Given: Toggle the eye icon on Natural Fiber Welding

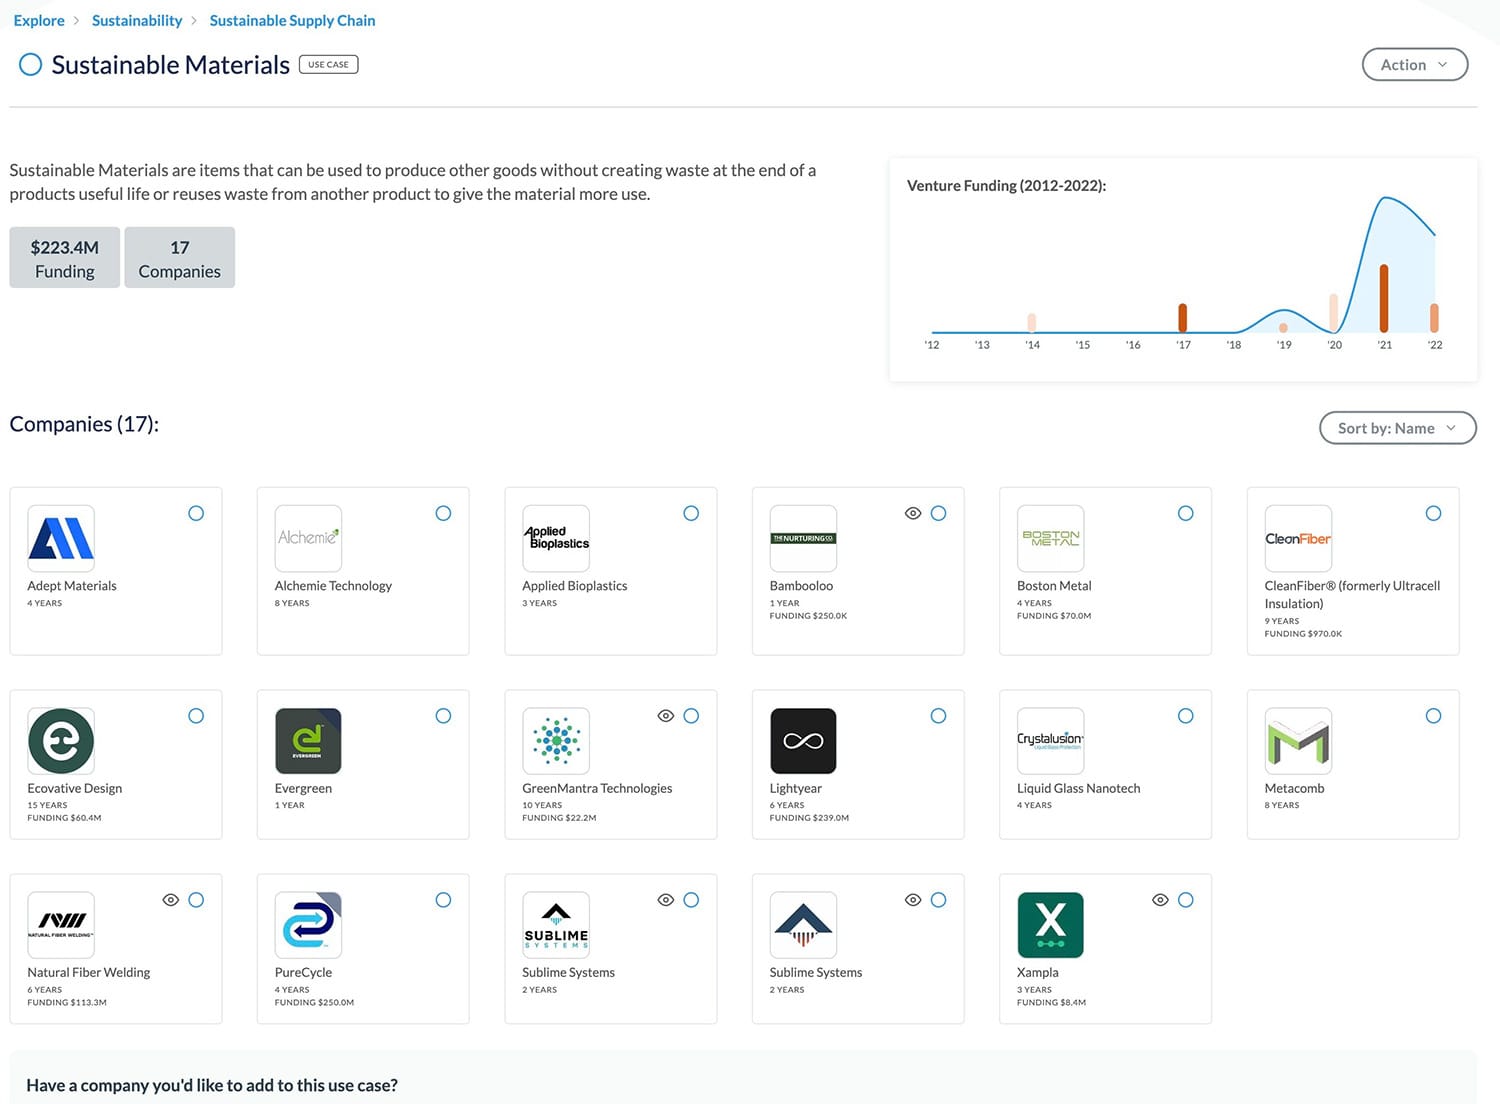Looking at the screenshot, I should (x=170, y=899).
